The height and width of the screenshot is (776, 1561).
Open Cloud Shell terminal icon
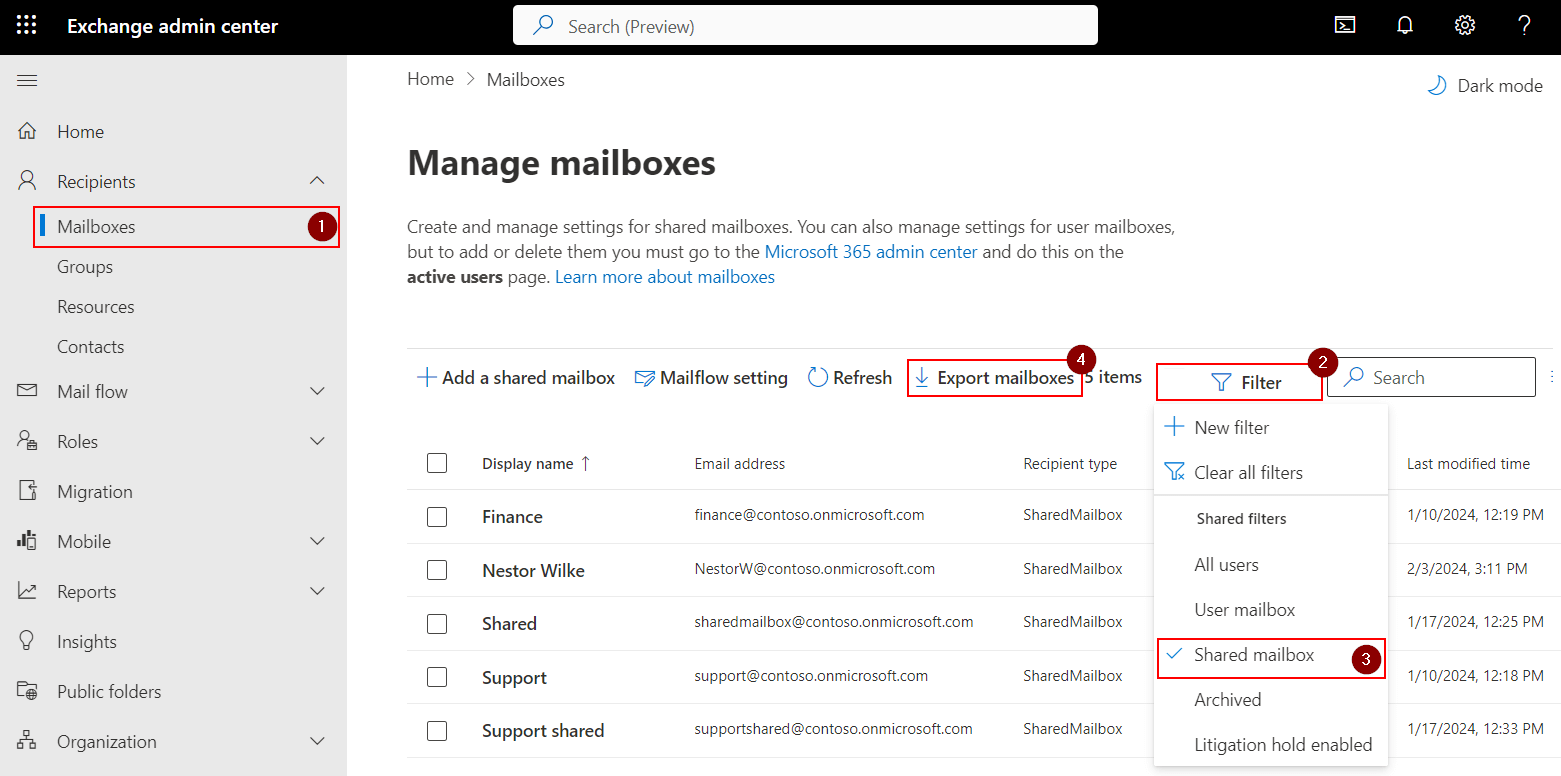click(x=1345, y=26)
